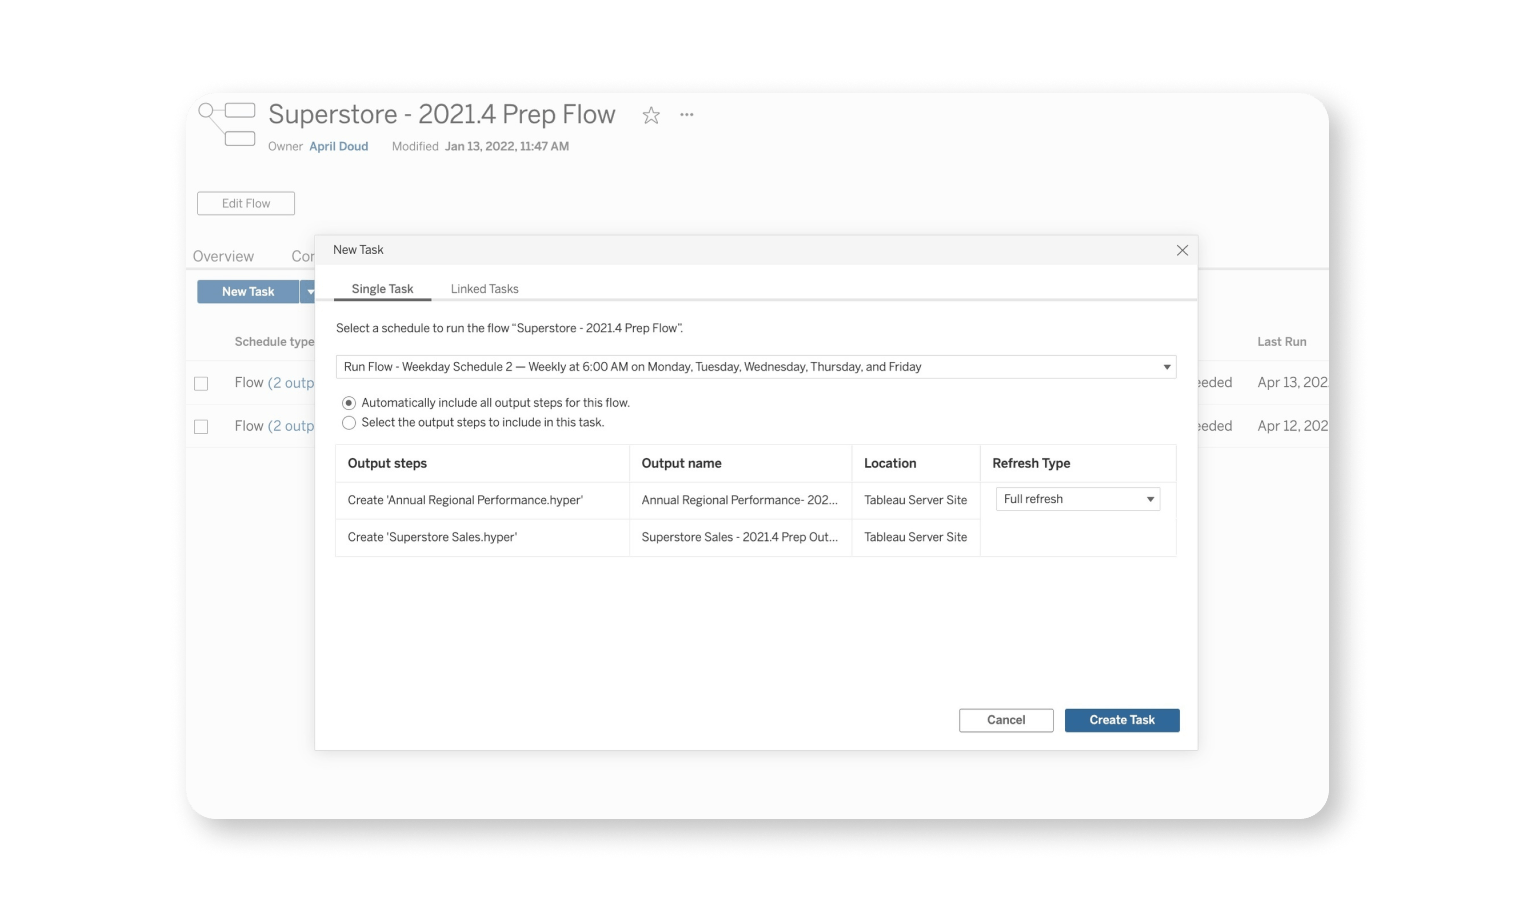Switch to the Linked Tasks tab
The width and height of the screenshot is (1515, 915).
484,289
